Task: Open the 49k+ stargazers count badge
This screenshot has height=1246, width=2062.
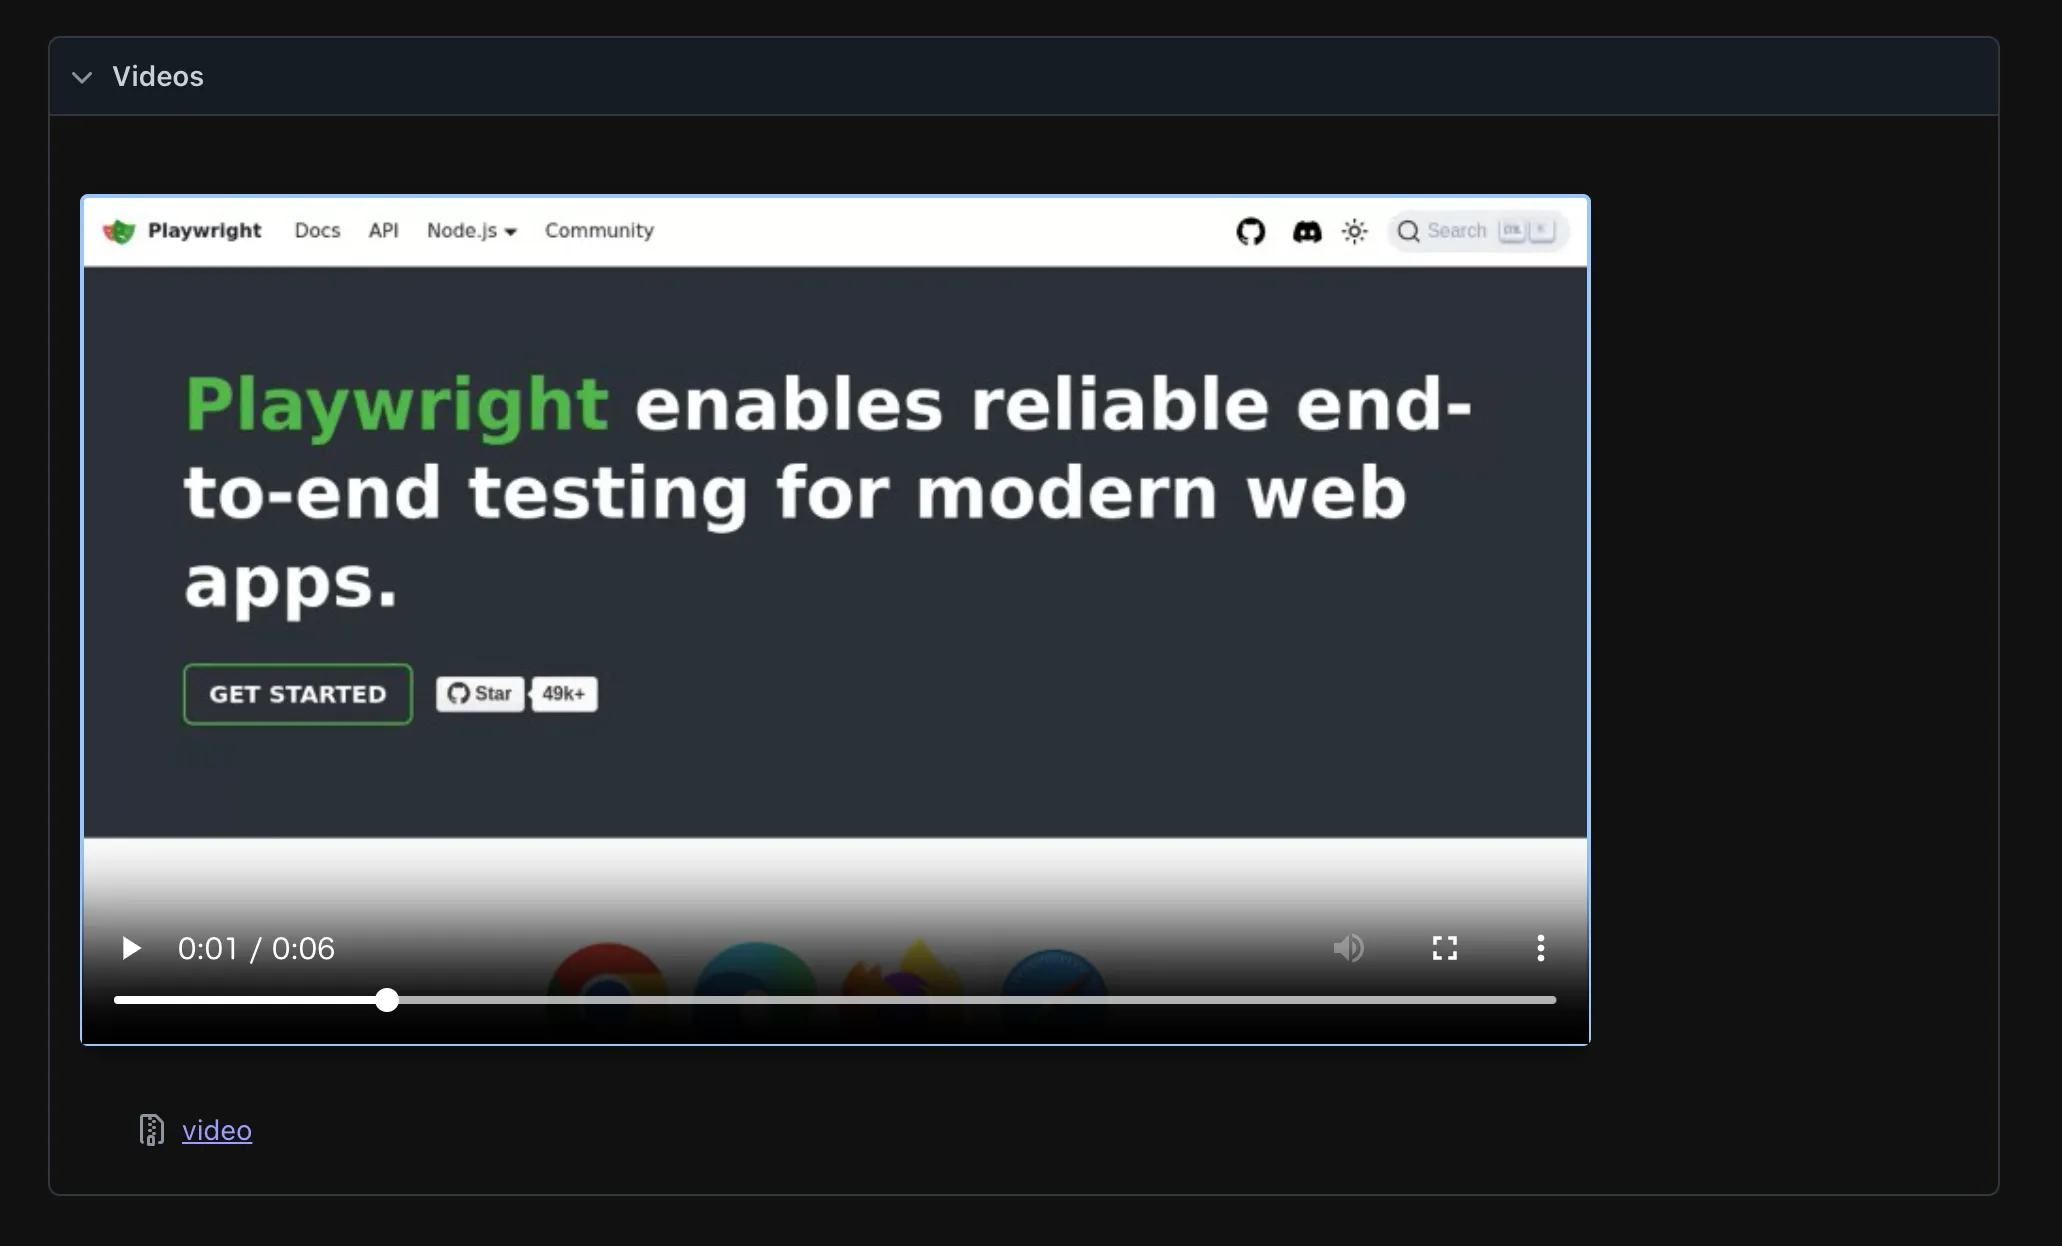Action: [x=564, y=694]
